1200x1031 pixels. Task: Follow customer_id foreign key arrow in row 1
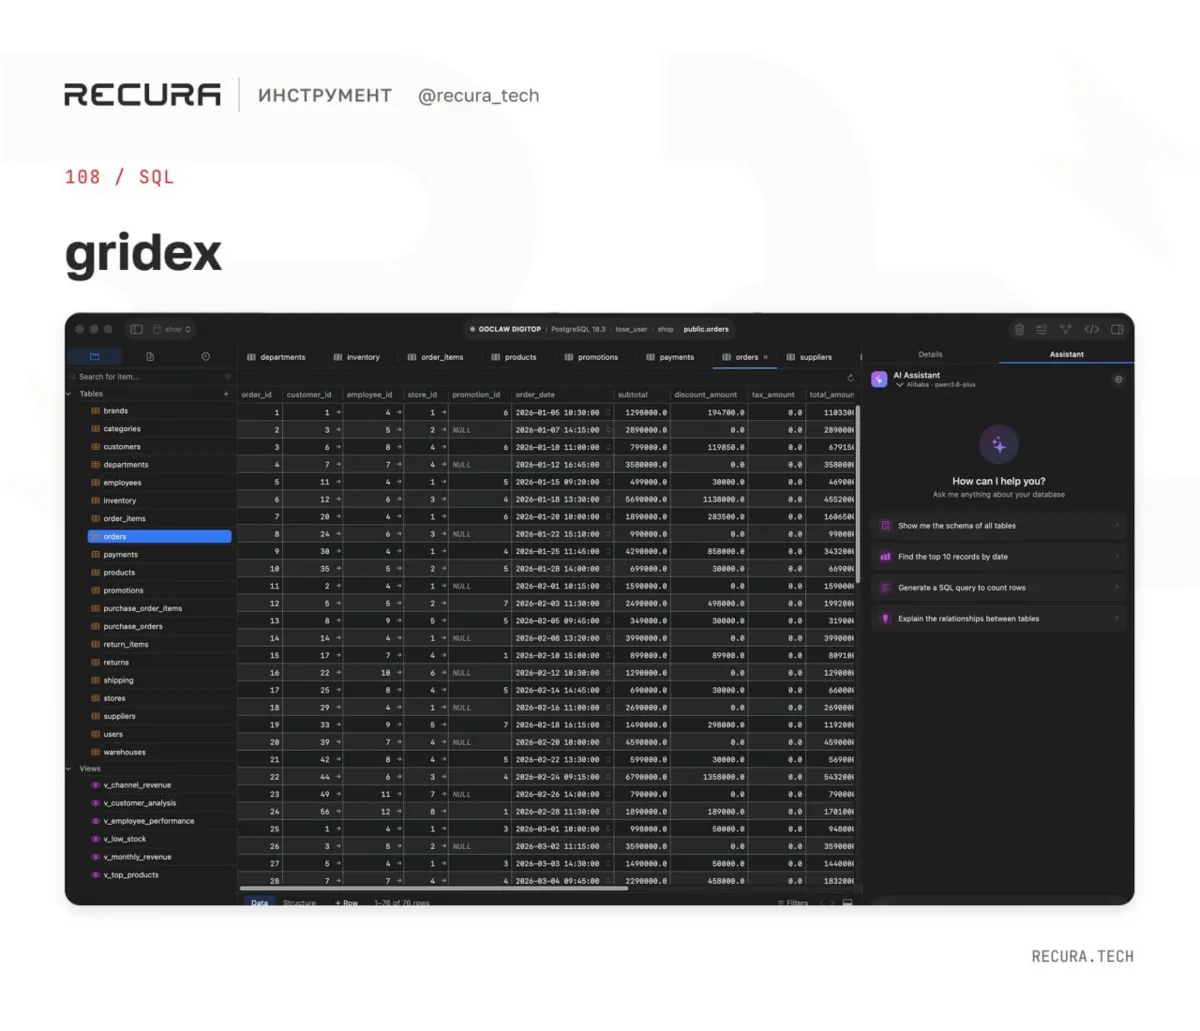338,412
